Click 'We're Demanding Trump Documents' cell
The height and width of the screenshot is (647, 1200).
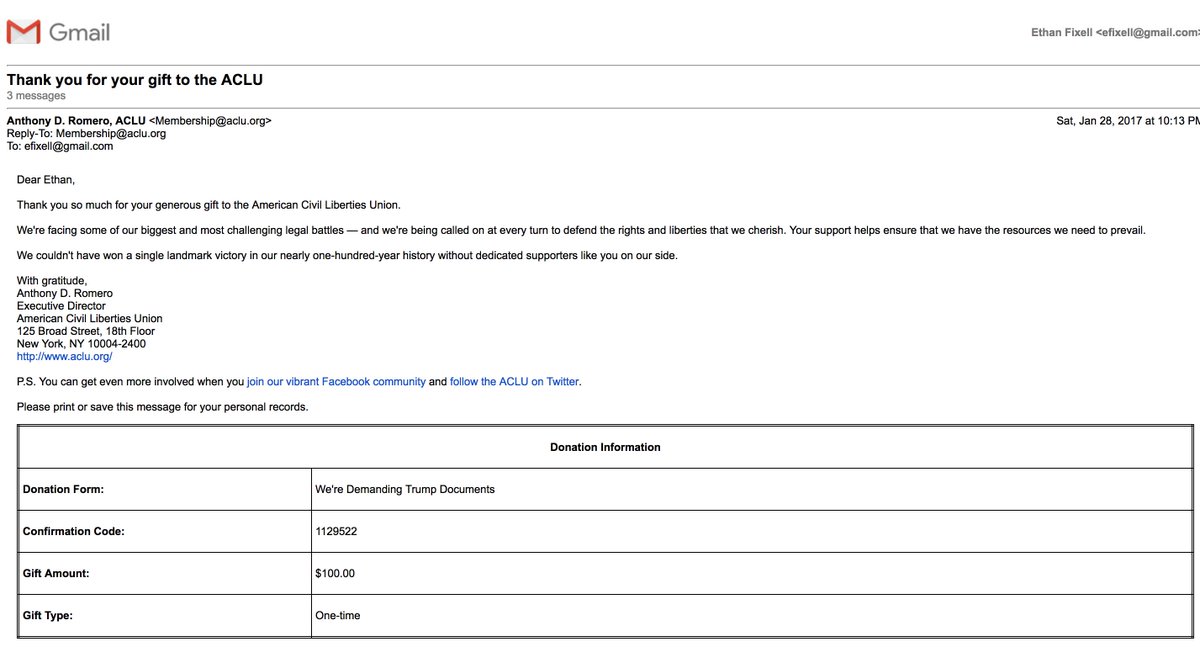tap(751, 489)
